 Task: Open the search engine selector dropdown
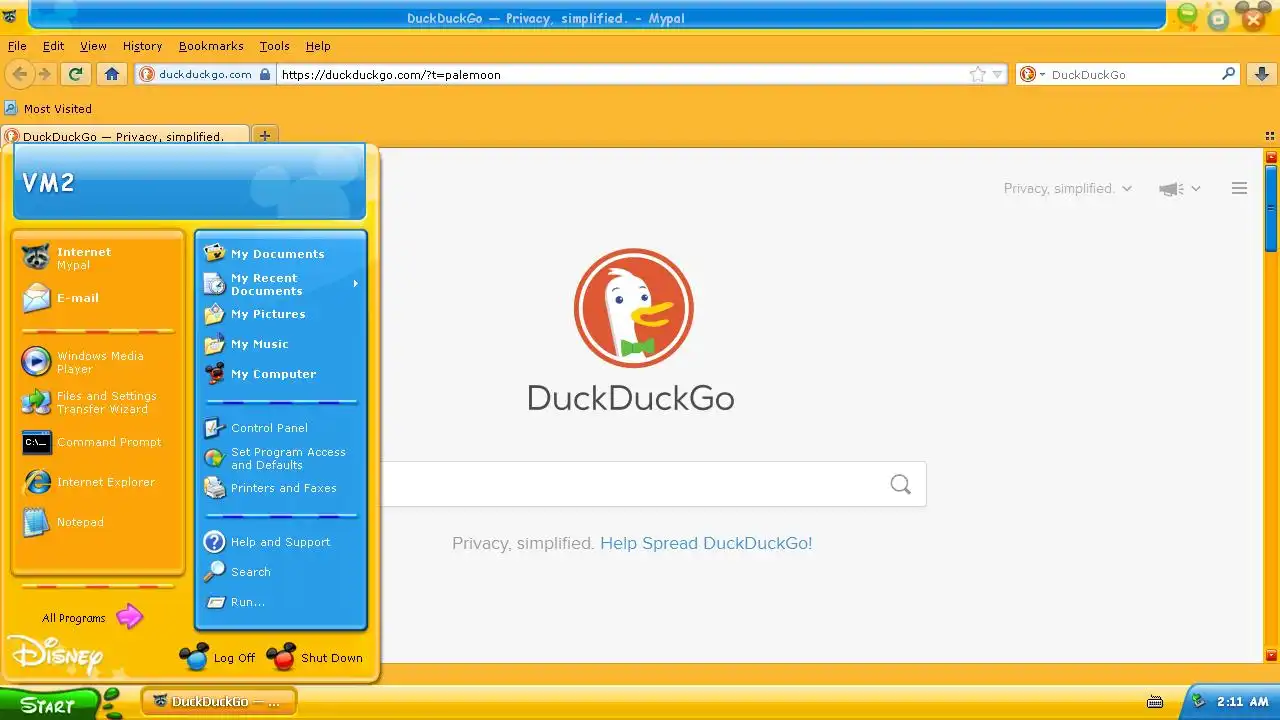[1032, 74]
